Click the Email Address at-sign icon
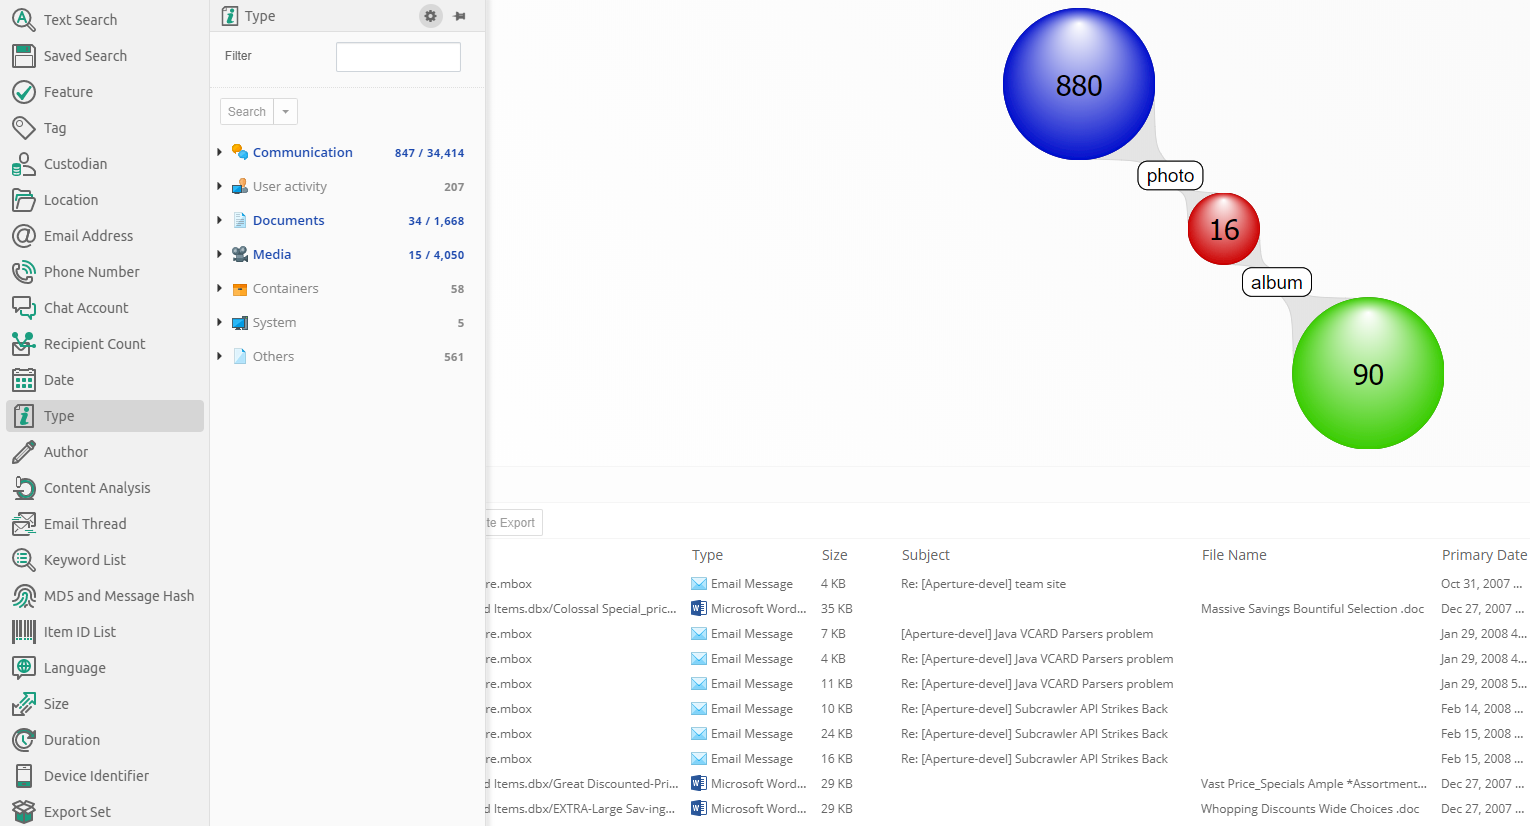1530x826 pixels. (x=24, y=236)
